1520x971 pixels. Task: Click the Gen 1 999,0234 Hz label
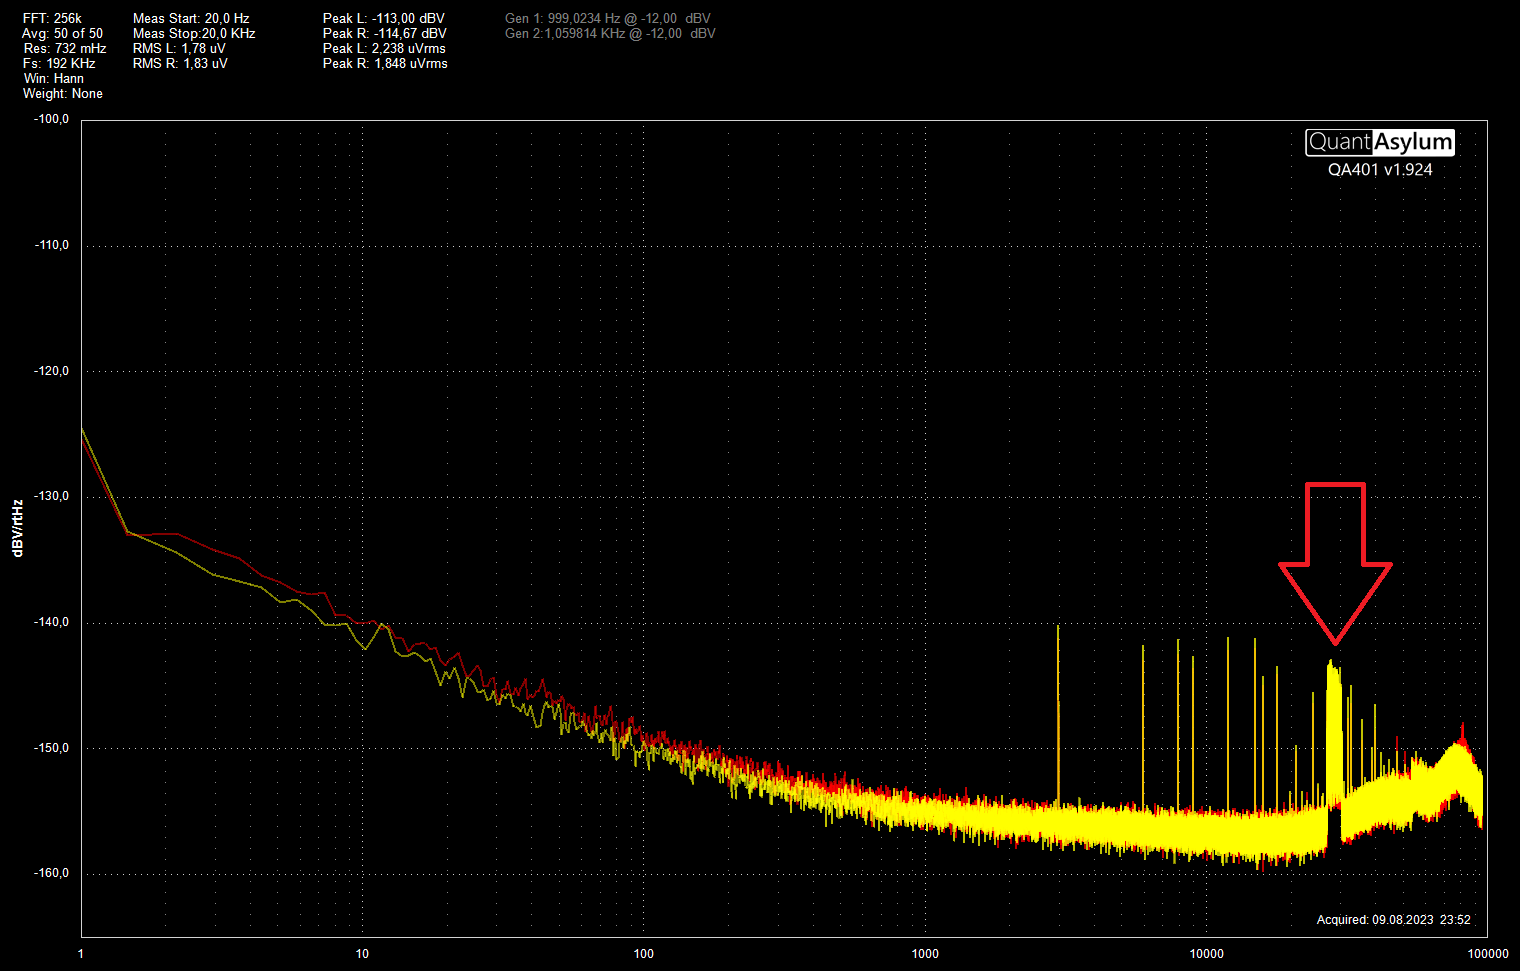(x=608, y=18)
